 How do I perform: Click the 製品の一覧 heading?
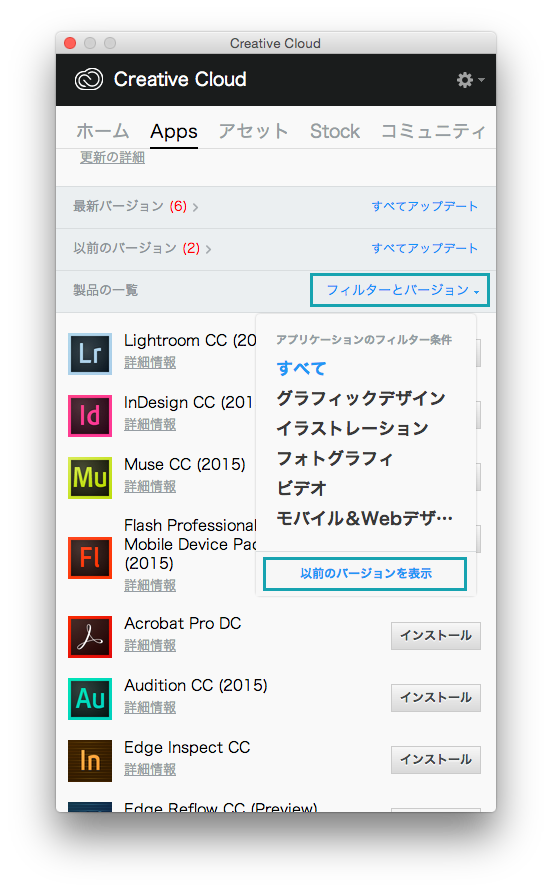pyautogui.click(x=105, y=290)
